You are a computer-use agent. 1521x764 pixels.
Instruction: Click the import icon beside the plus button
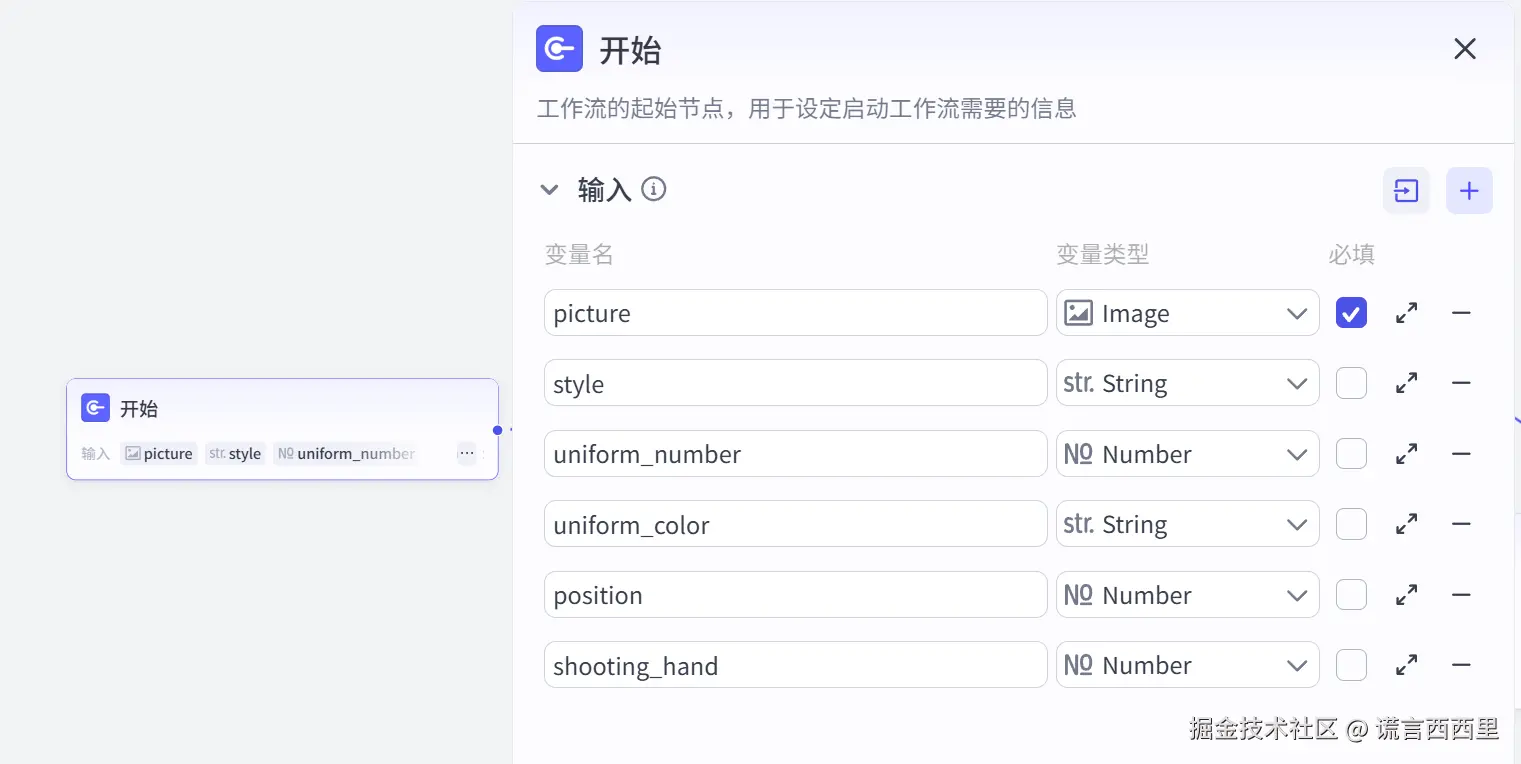(x=1406, y=190)
